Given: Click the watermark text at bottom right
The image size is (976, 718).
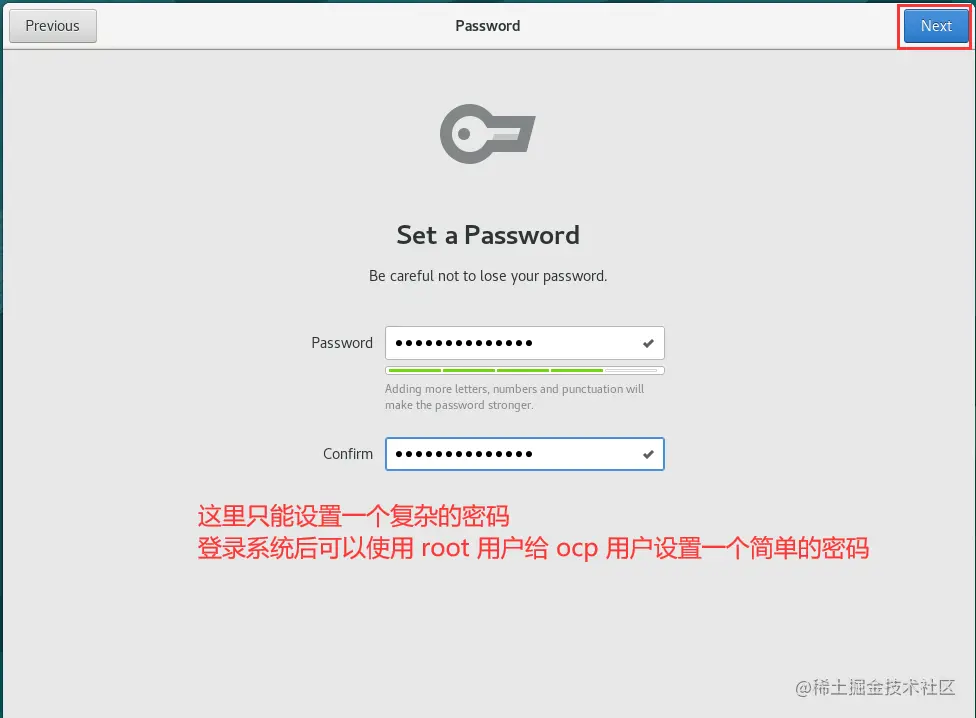Looking at the screenshot, I should pos(875,687).
